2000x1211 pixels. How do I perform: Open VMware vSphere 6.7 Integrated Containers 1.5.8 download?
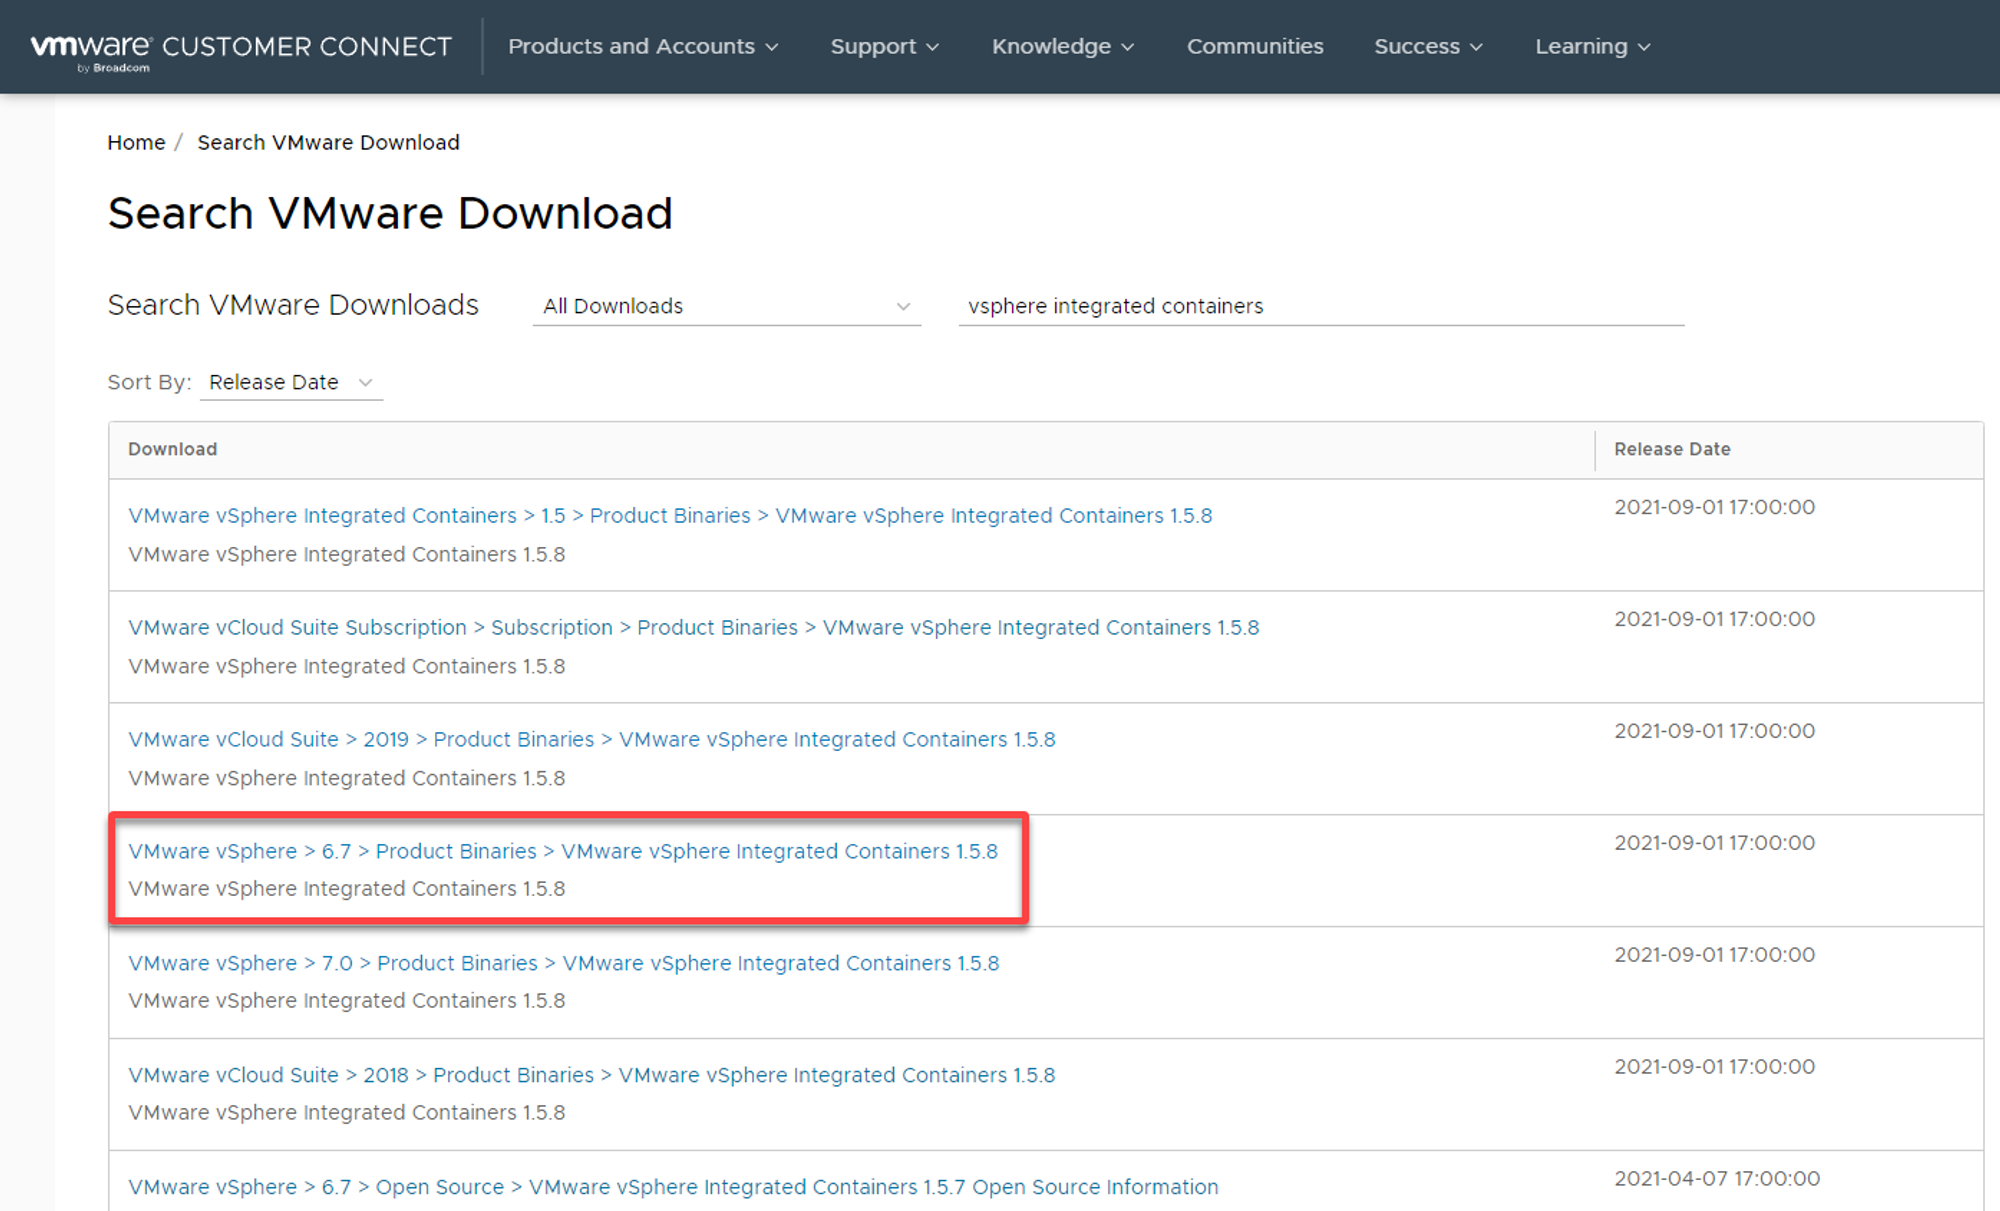click(563, 851)
